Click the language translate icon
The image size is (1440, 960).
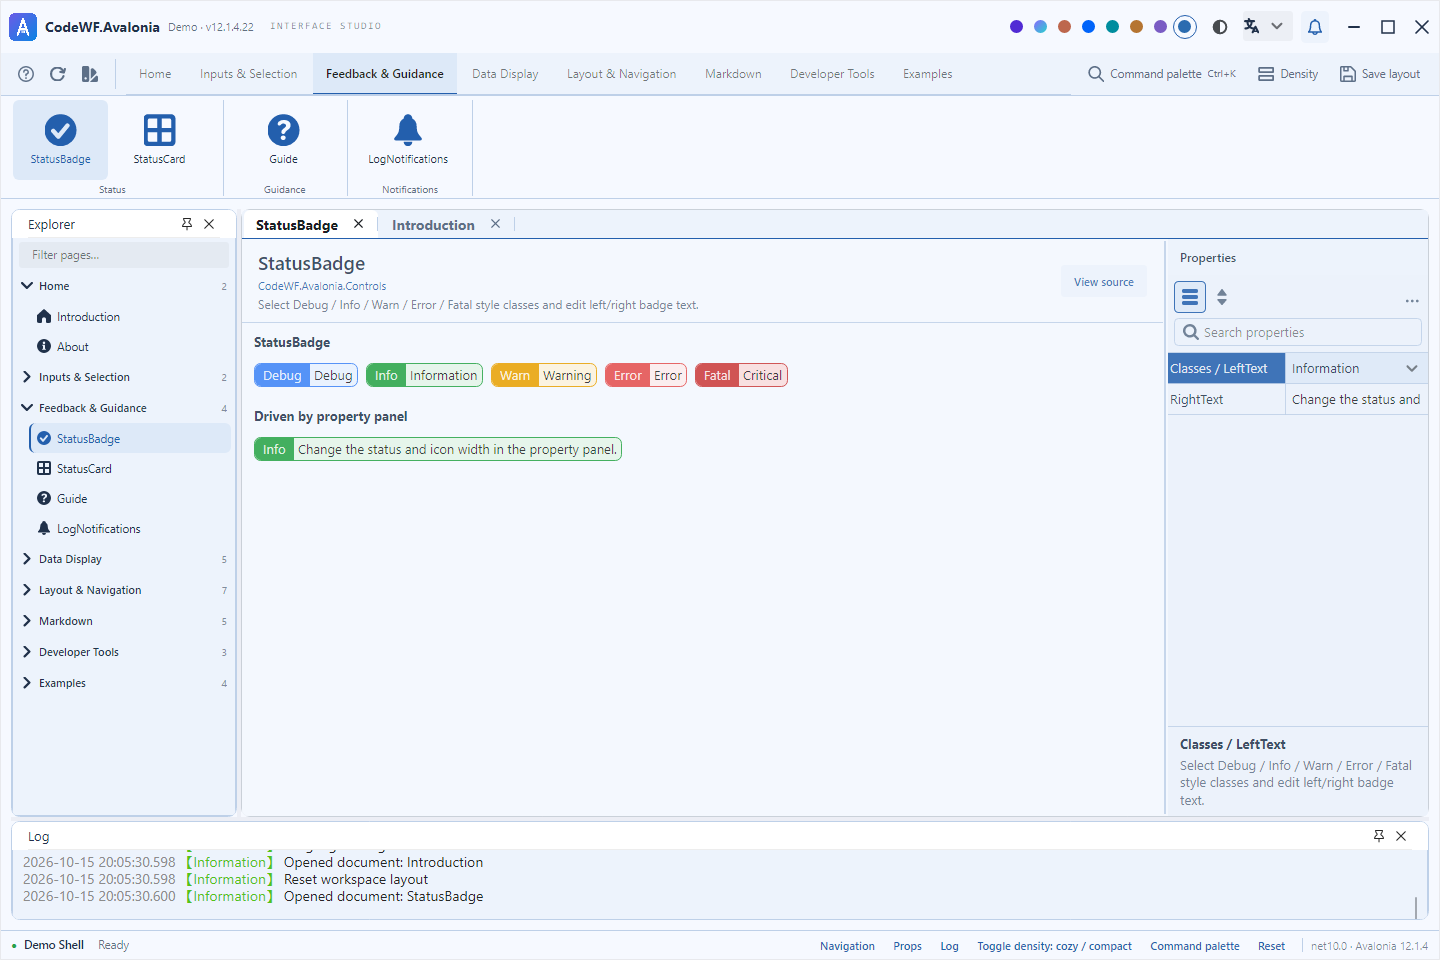(x=1252, y=27)
